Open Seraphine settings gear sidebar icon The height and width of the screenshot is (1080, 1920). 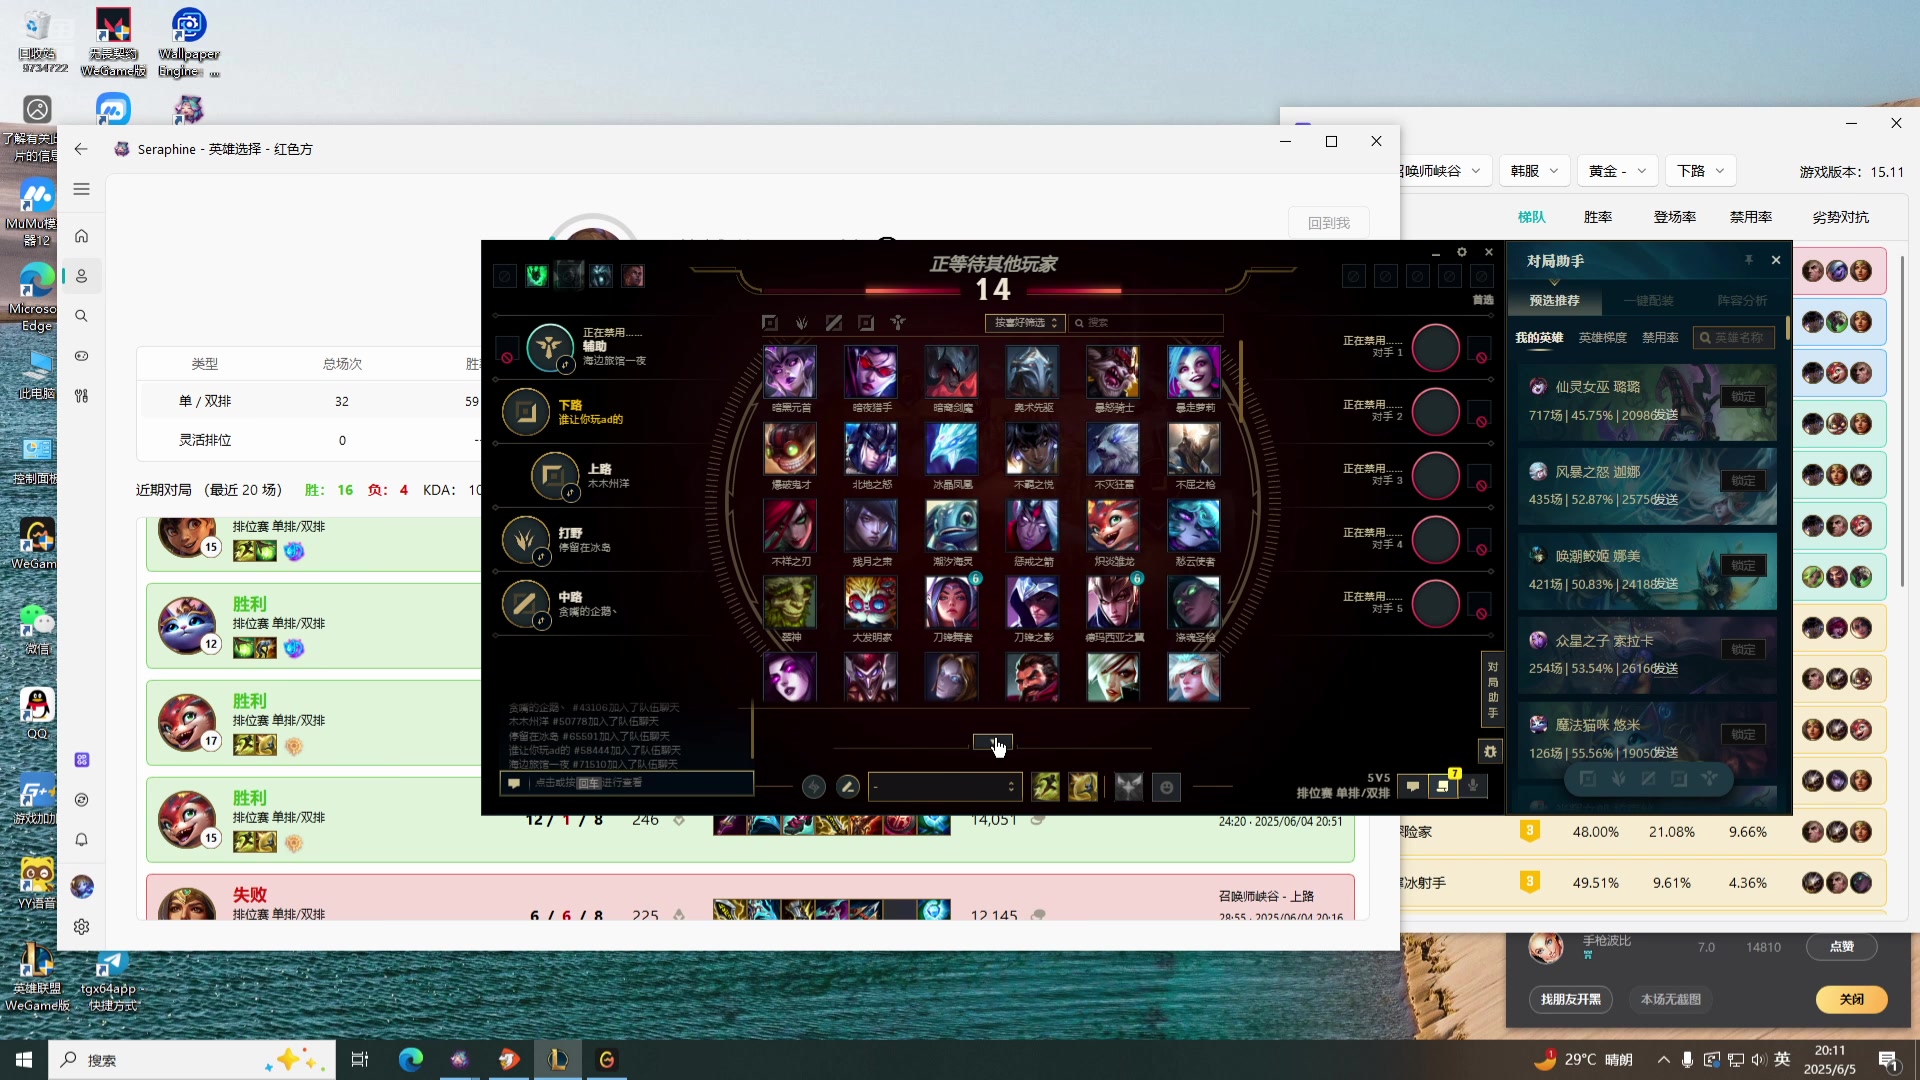point(81,927)
